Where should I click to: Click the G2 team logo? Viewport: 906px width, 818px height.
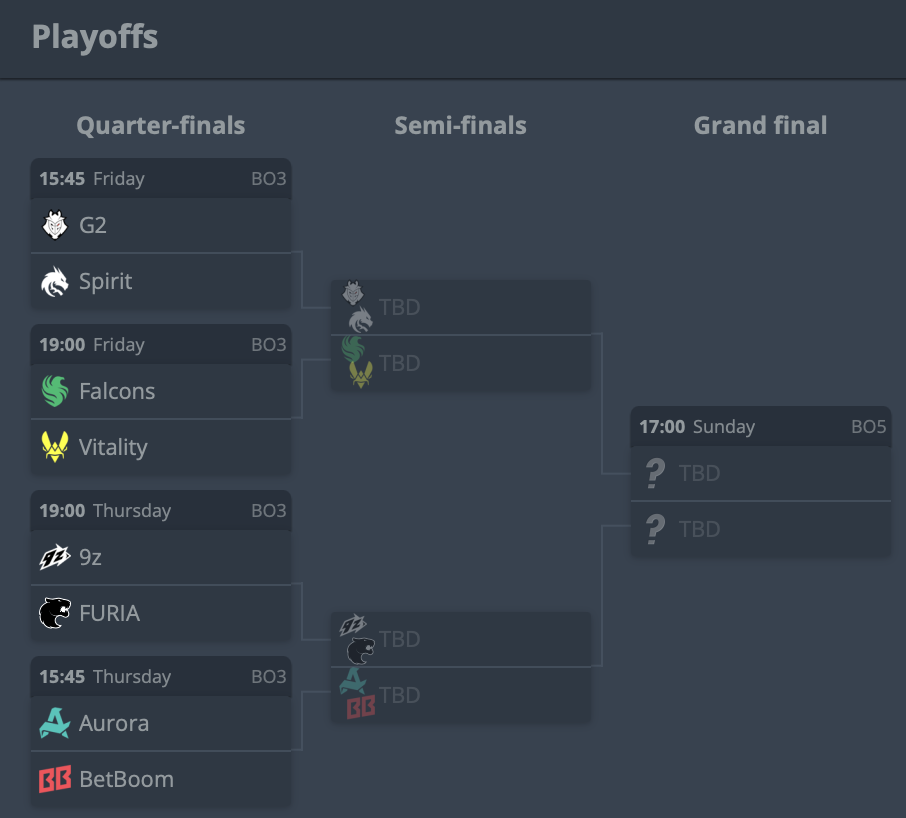click(55, 225)
